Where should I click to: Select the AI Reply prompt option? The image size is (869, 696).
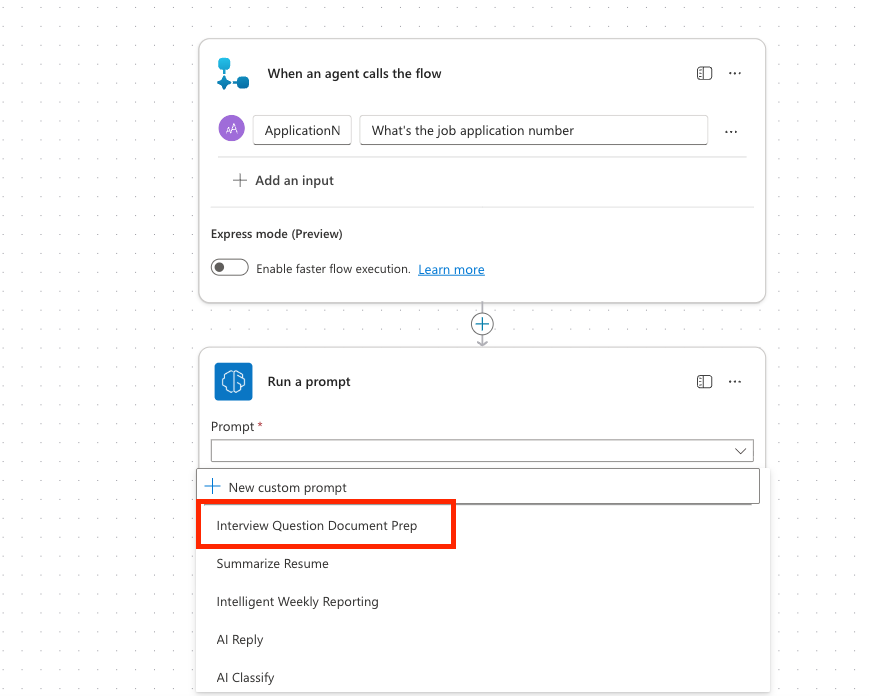click(x=240, y=640)
